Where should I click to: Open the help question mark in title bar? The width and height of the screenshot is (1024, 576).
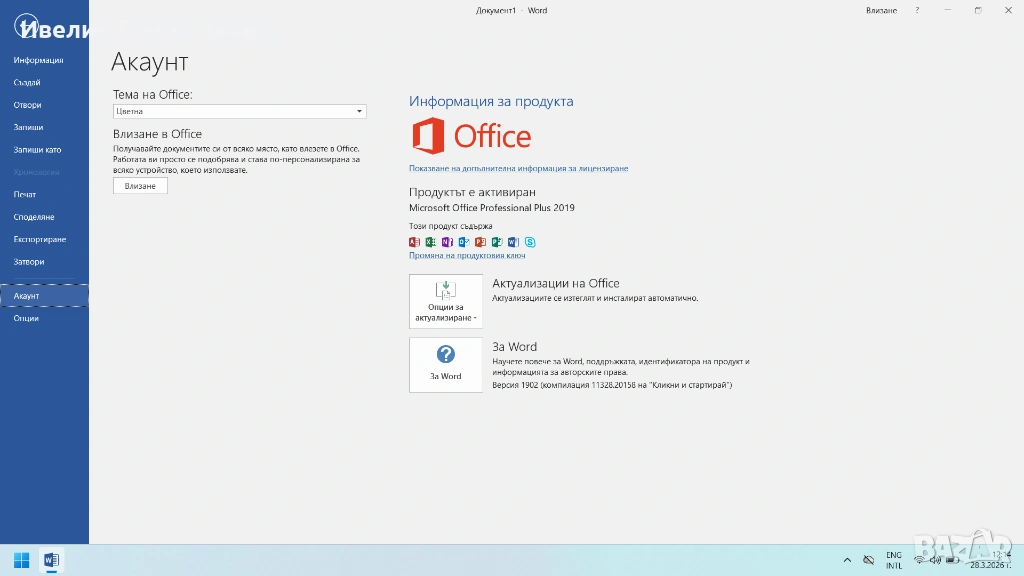click(917, 10)
